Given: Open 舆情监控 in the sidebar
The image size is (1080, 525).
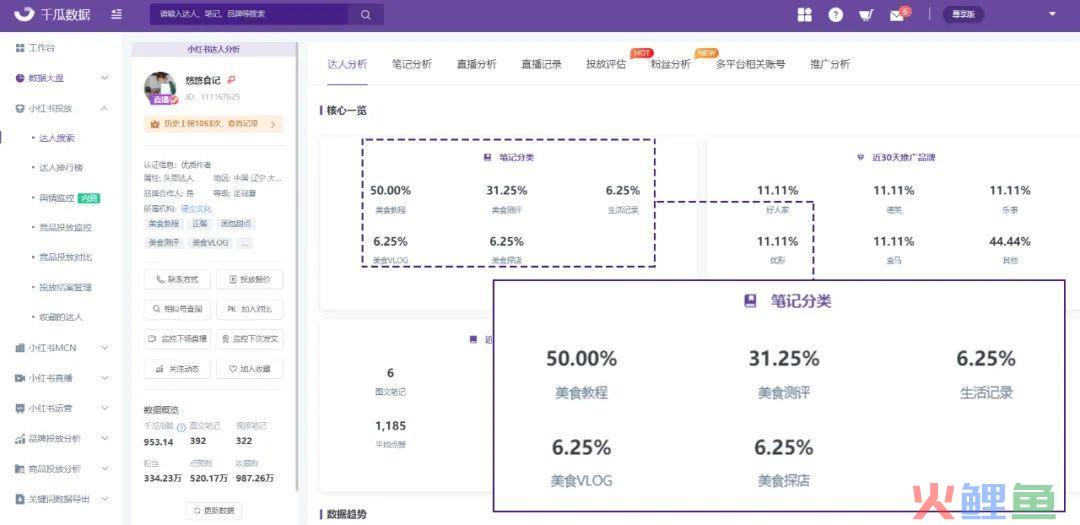Looking at the screenshot, I should [57, 198].
